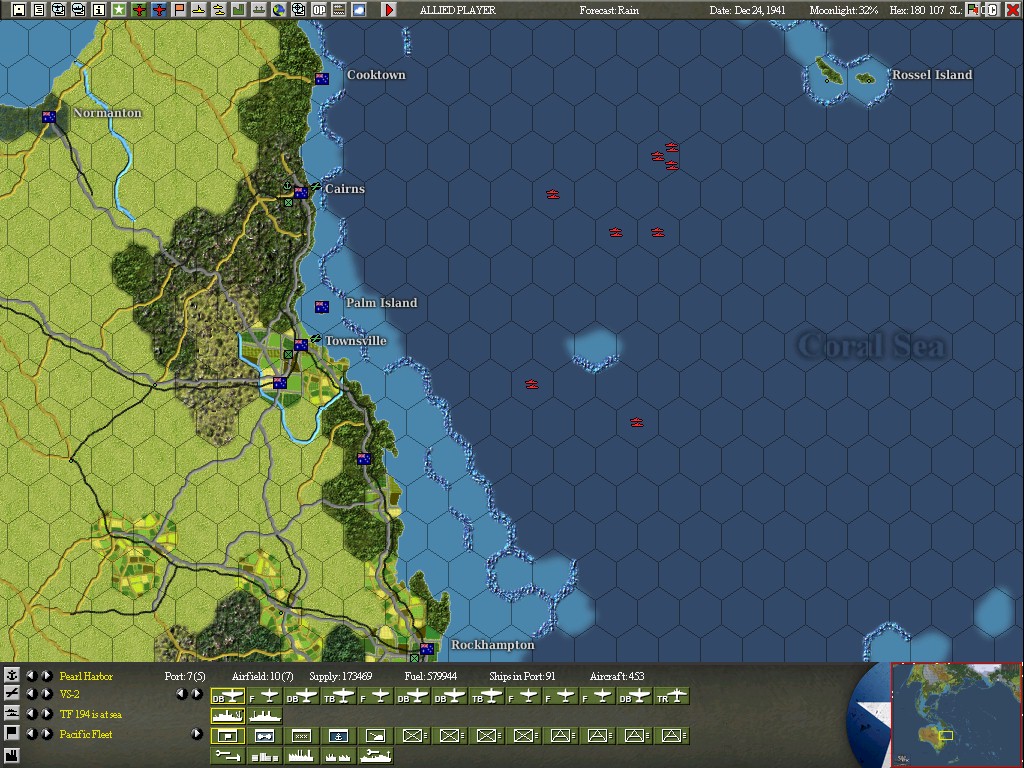
Task: Click the left arrow next to VS-2
Action: pyautogui.click(x=32, y=695)
